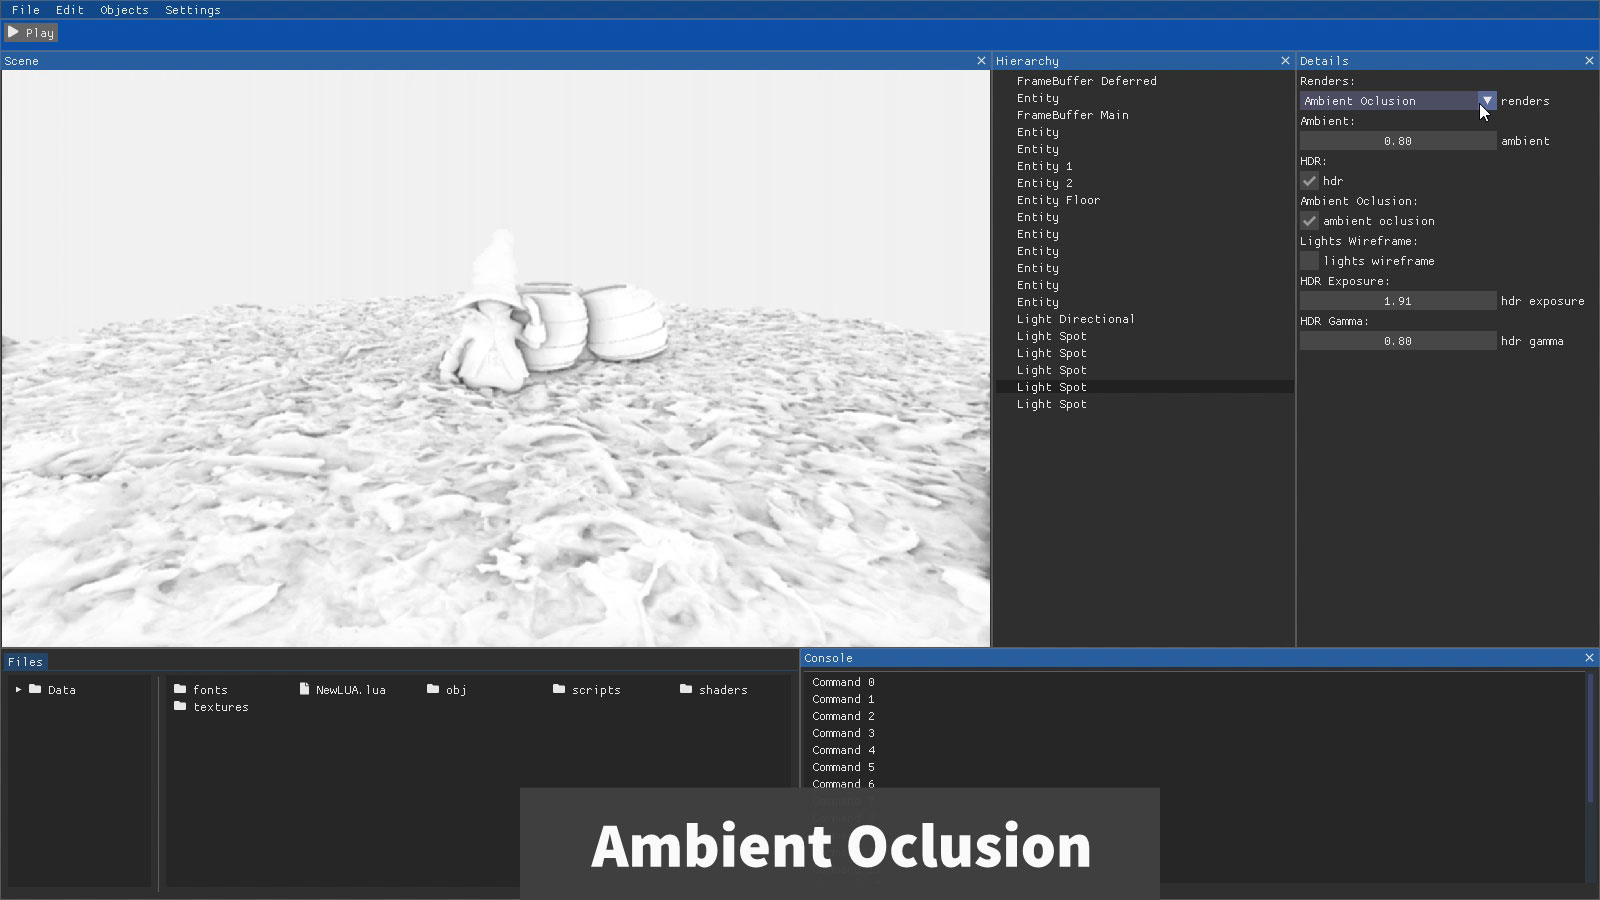1600x900 pixels.
Task: Open the Objects menu
Action: (124, 10)
